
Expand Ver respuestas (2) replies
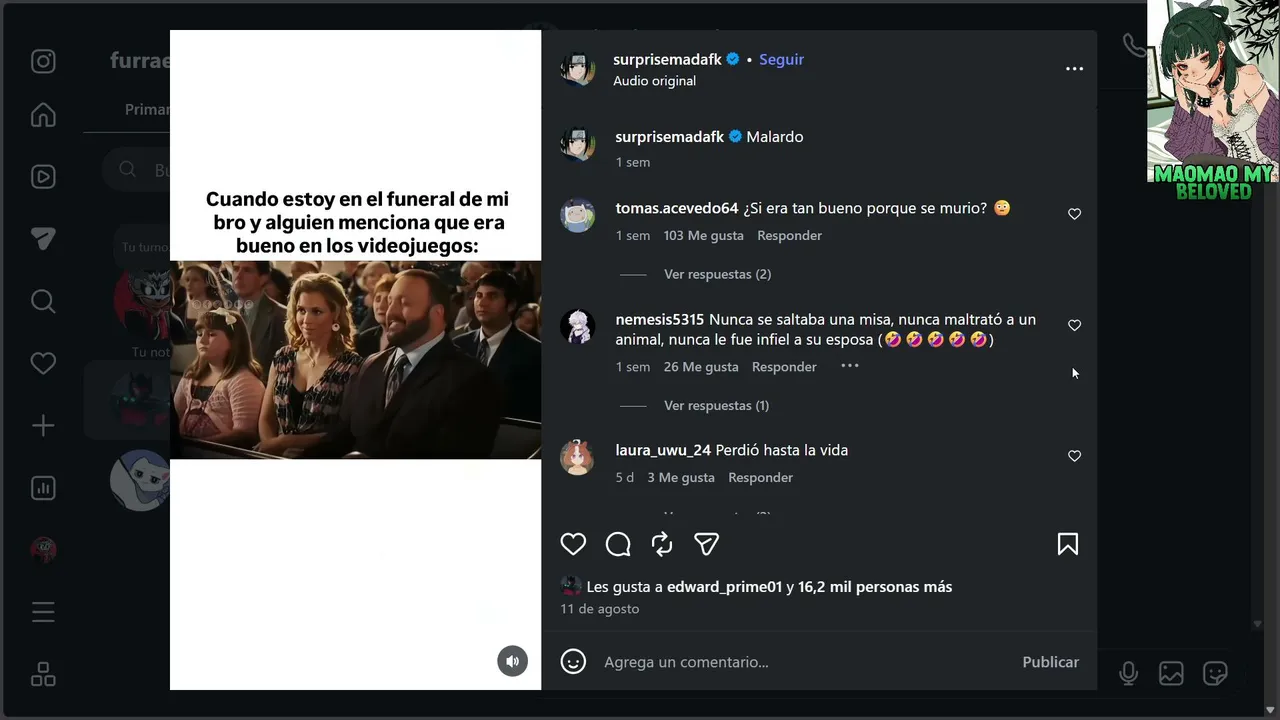[717, 274]
